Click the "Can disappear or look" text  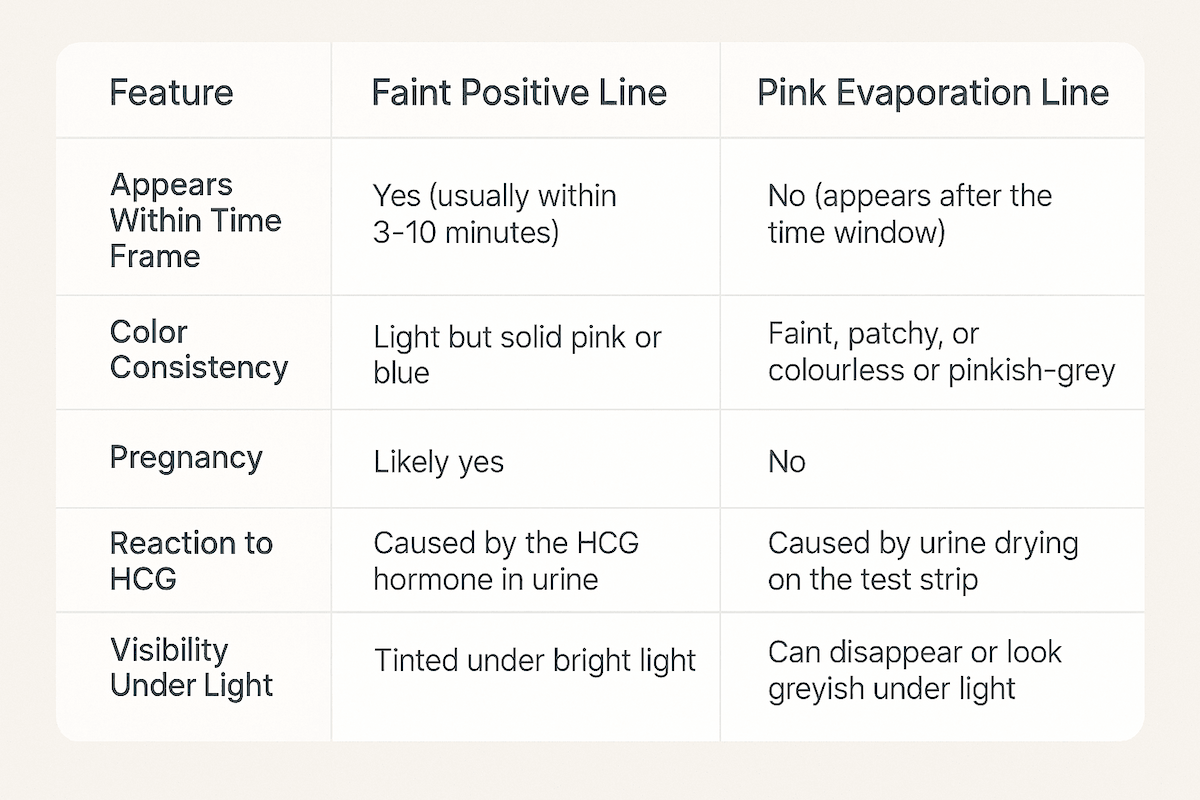point(914,653)
